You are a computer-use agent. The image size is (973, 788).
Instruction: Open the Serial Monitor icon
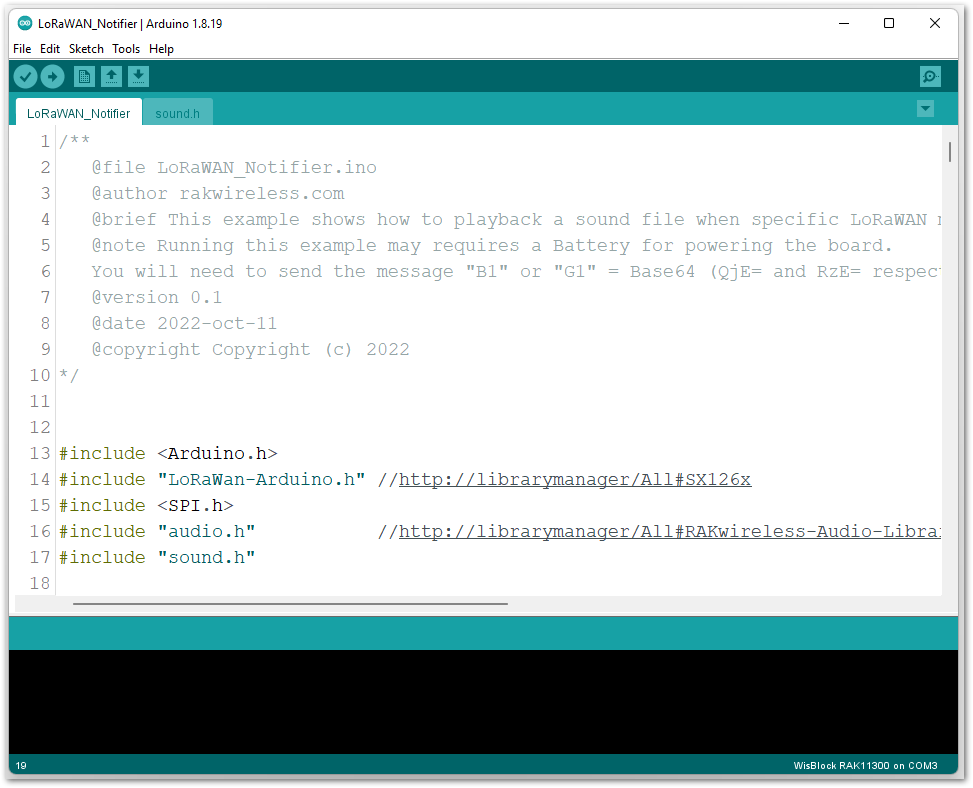(930, 77)
